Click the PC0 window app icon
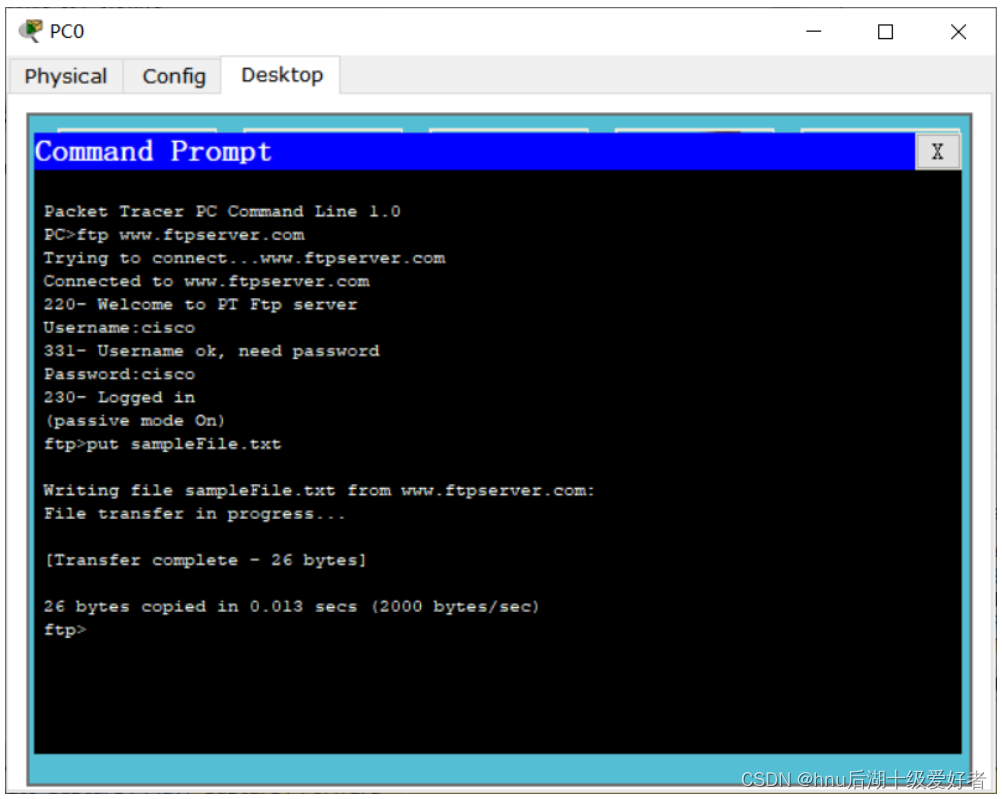 click(31, 31)
